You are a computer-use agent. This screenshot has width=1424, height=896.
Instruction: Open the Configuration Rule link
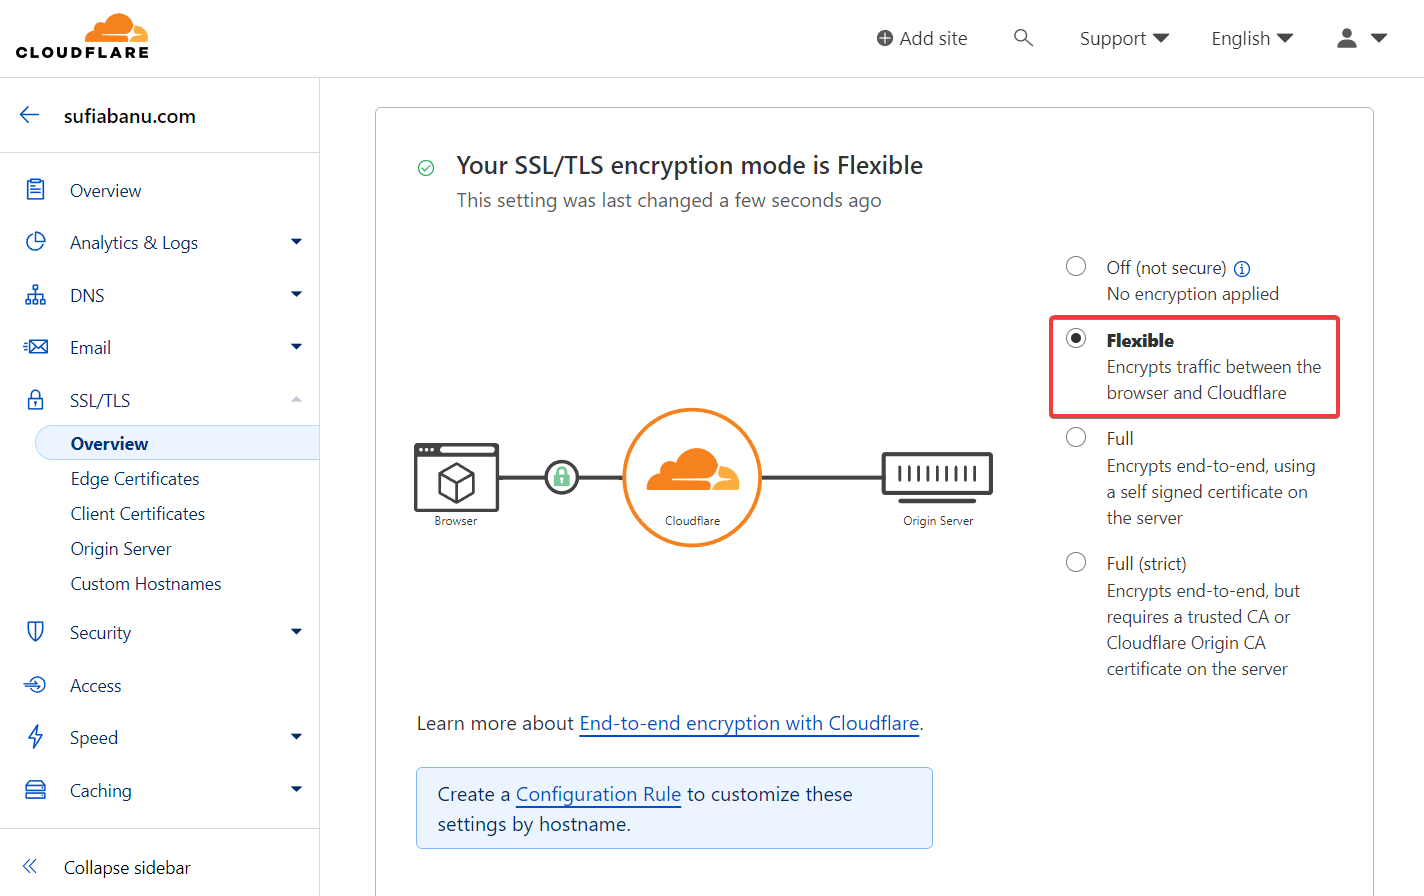[598, 794]
